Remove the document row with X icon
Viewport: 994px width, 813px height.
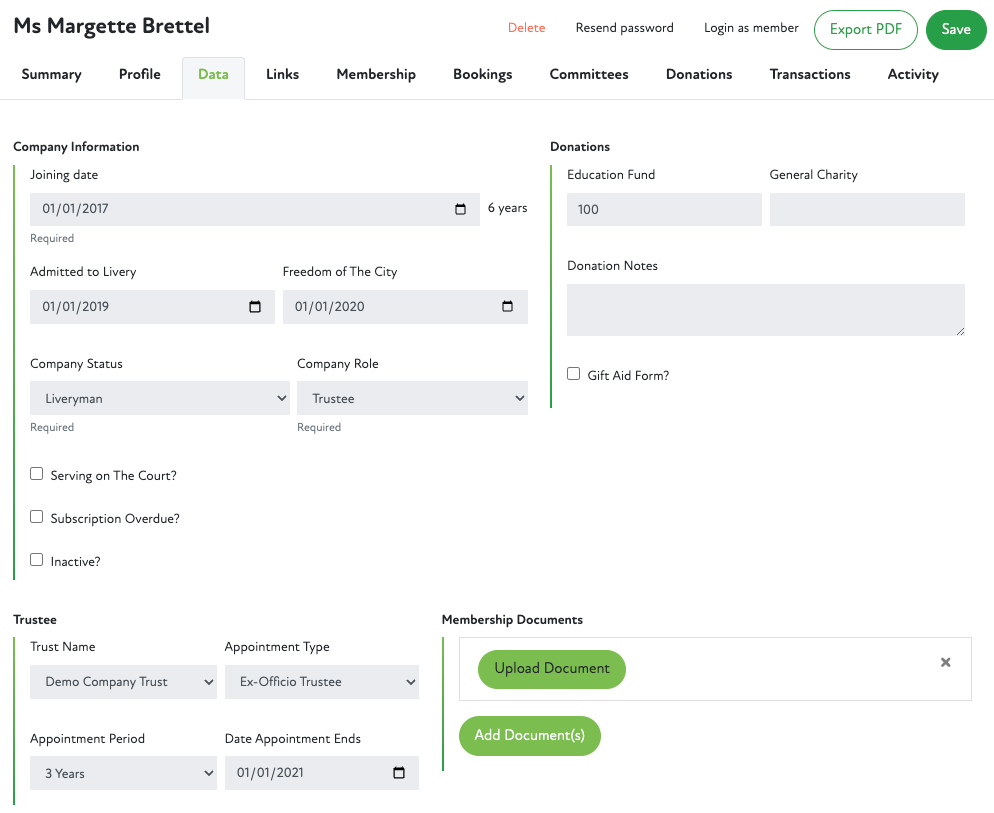[x=945, y=663]
